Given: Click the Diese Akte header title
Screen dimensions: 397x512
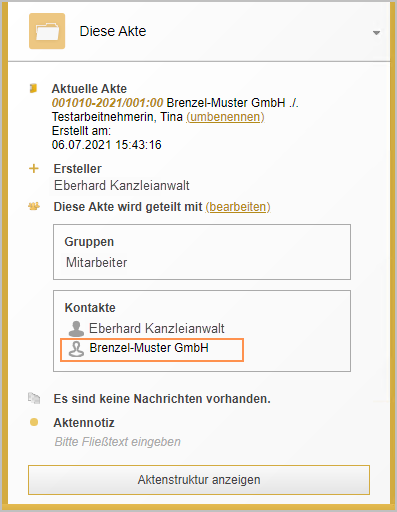Looking at the screenshot, I should pyautogui.click(x=113, y=31).
